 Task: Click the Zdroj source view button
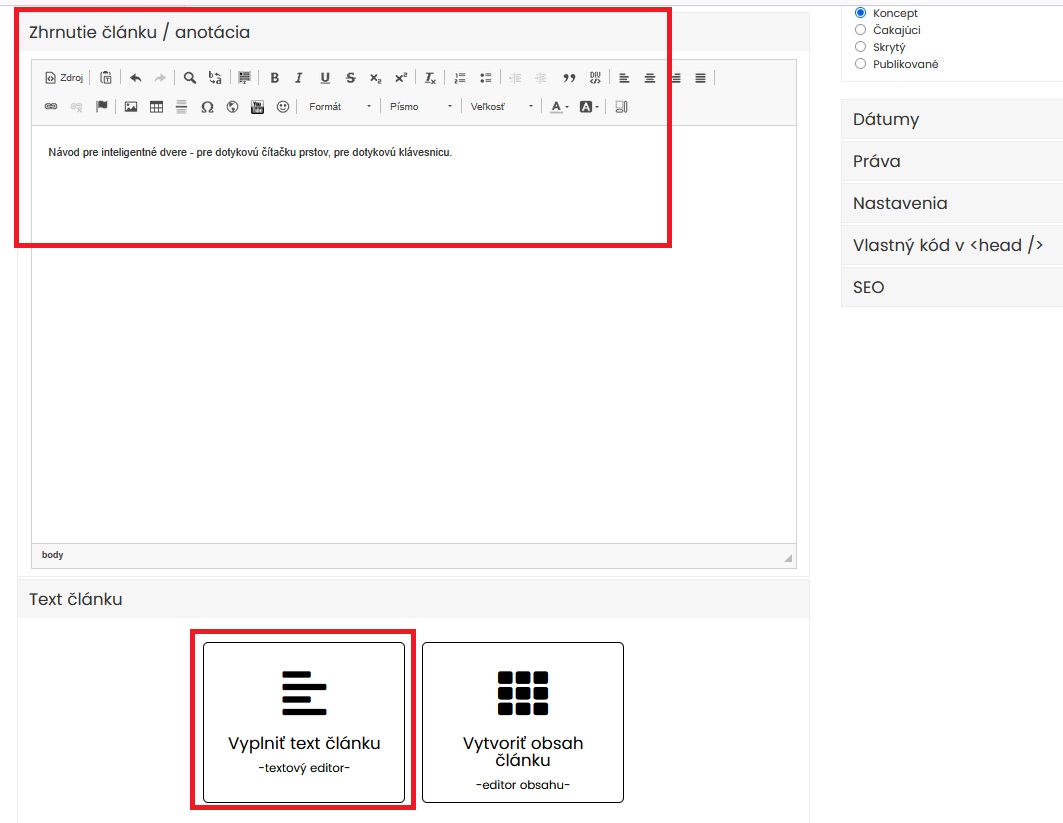click(64, 78)
